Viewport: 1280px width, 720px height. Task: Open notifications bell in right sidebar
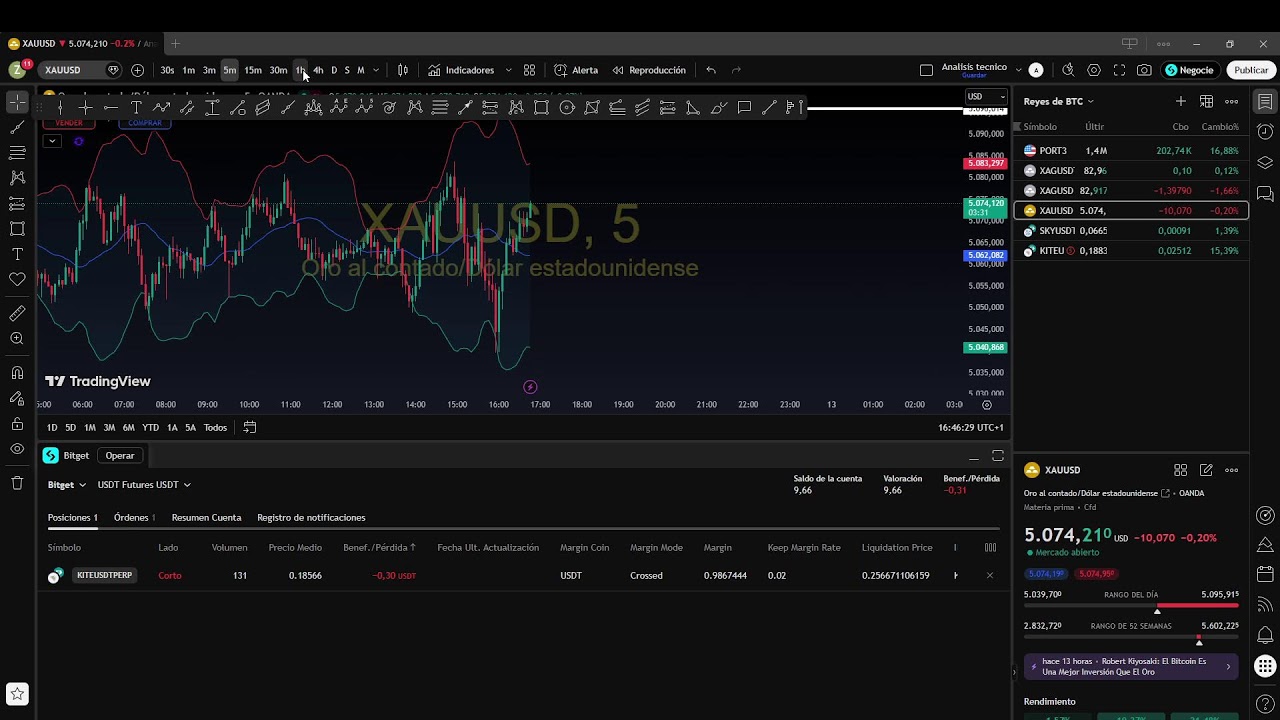pos(1265,635)
